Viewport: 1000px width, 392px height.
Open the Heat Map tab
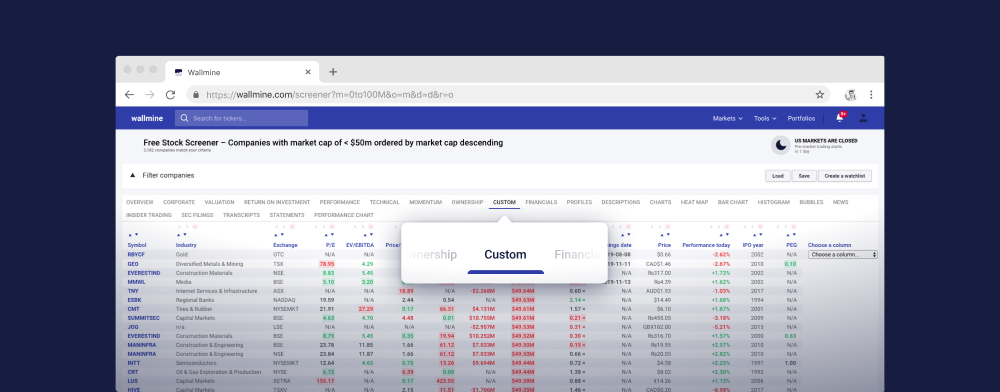(x=695, y=202)
